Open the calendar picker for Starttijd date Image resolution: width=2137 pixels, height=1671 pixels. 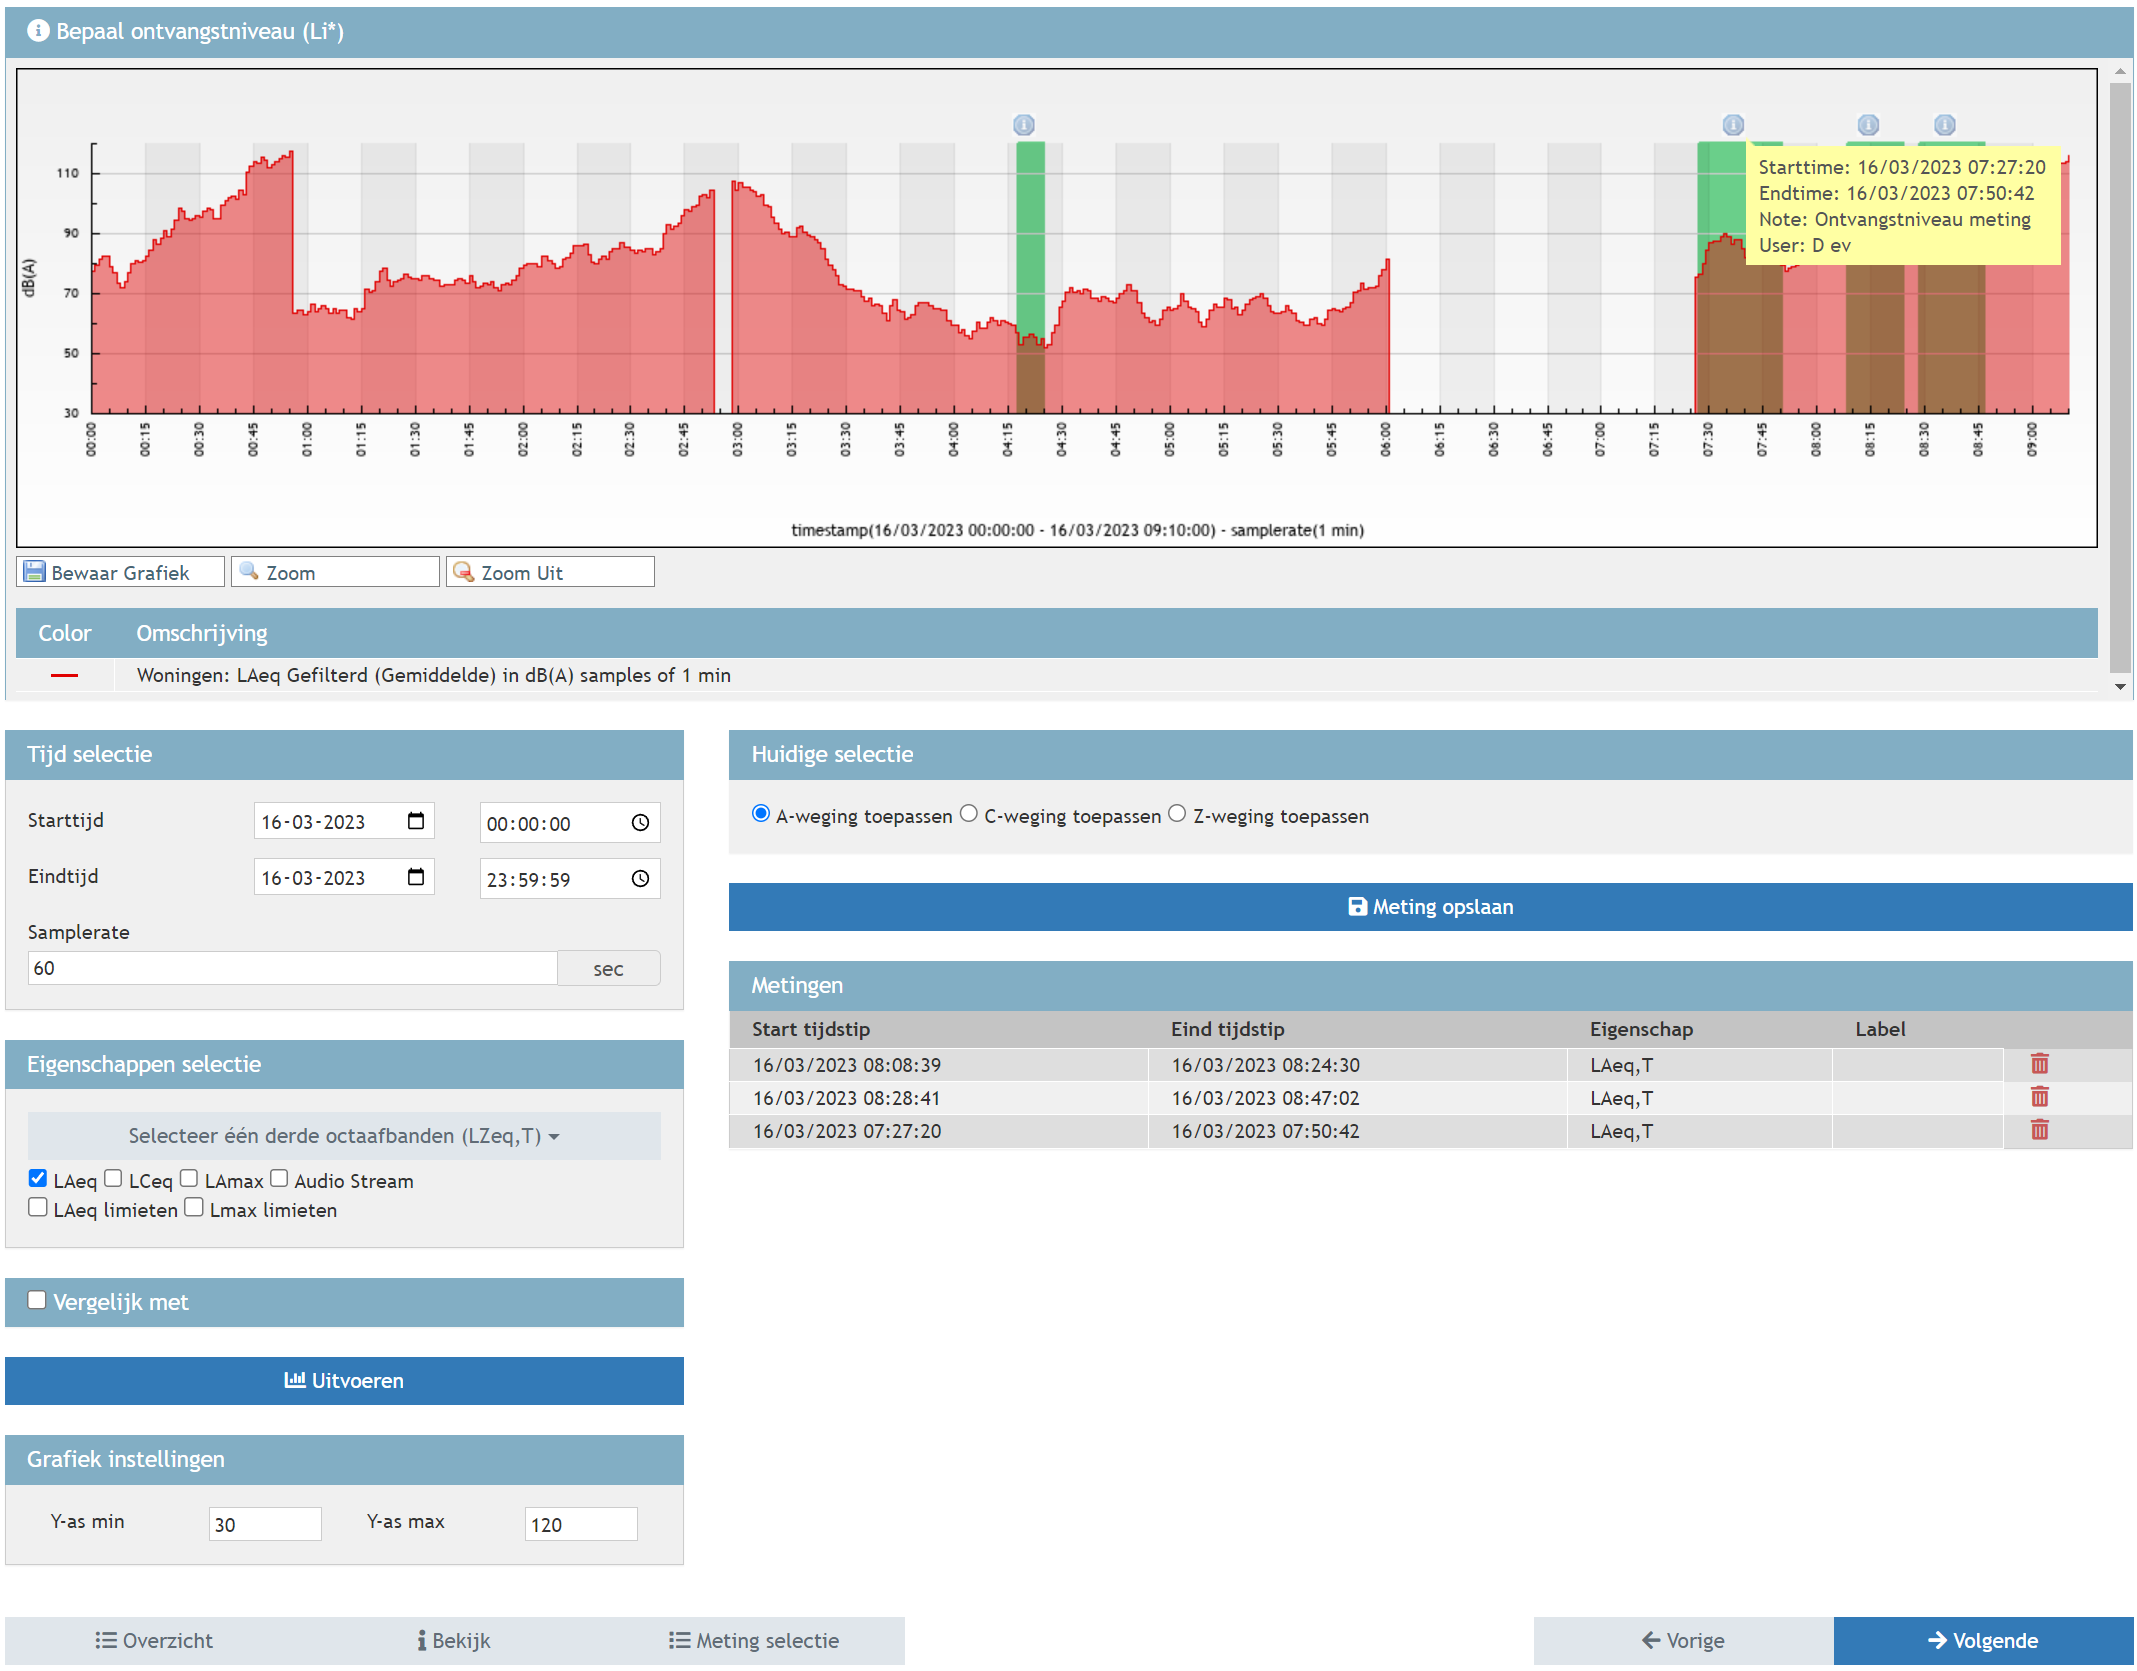[416, 821]
